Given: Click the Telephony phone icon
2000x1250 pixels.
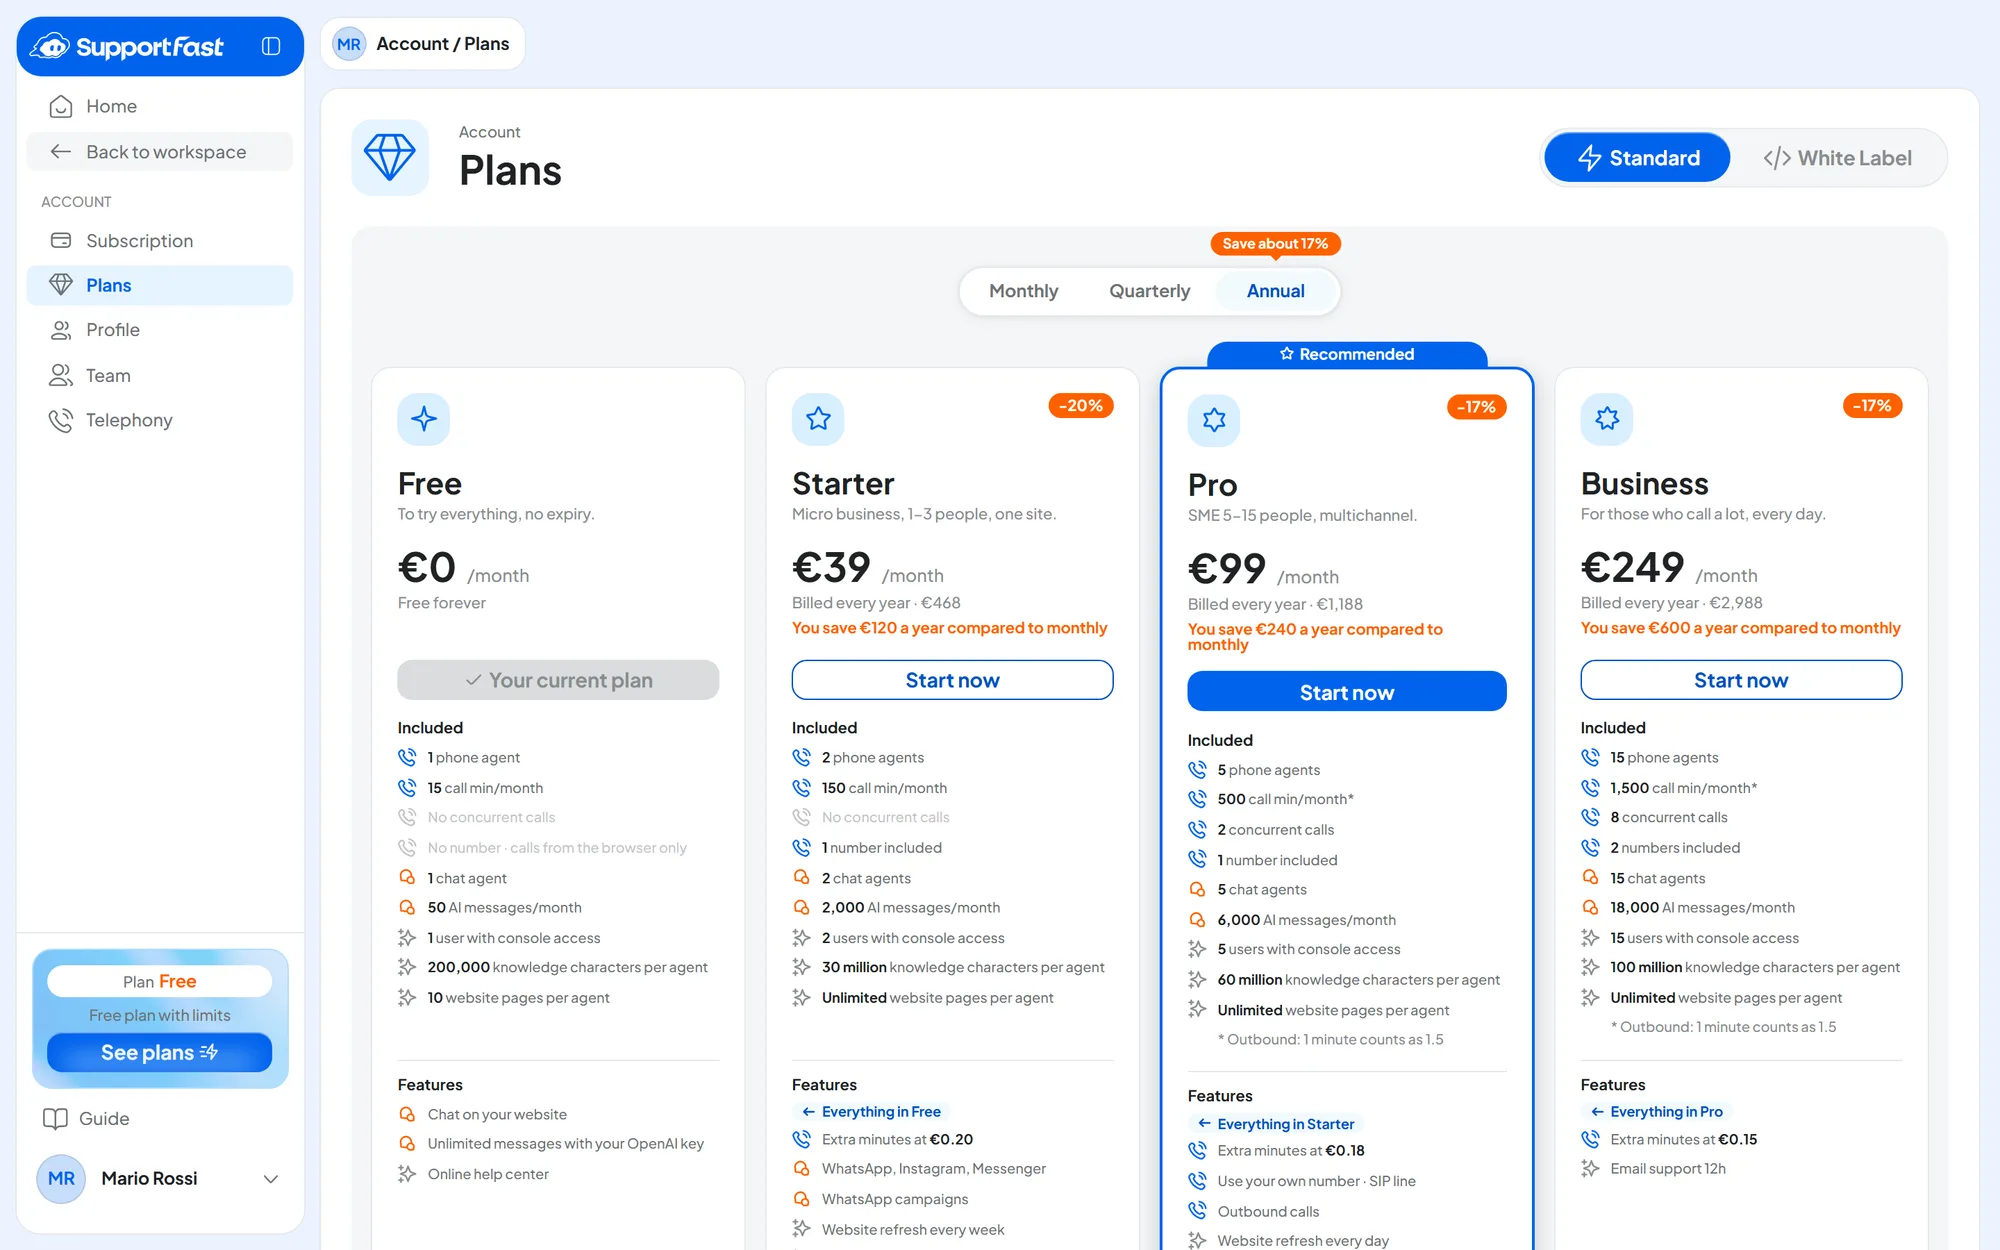Looking at the screenshot, I should [x=61, y=420].
